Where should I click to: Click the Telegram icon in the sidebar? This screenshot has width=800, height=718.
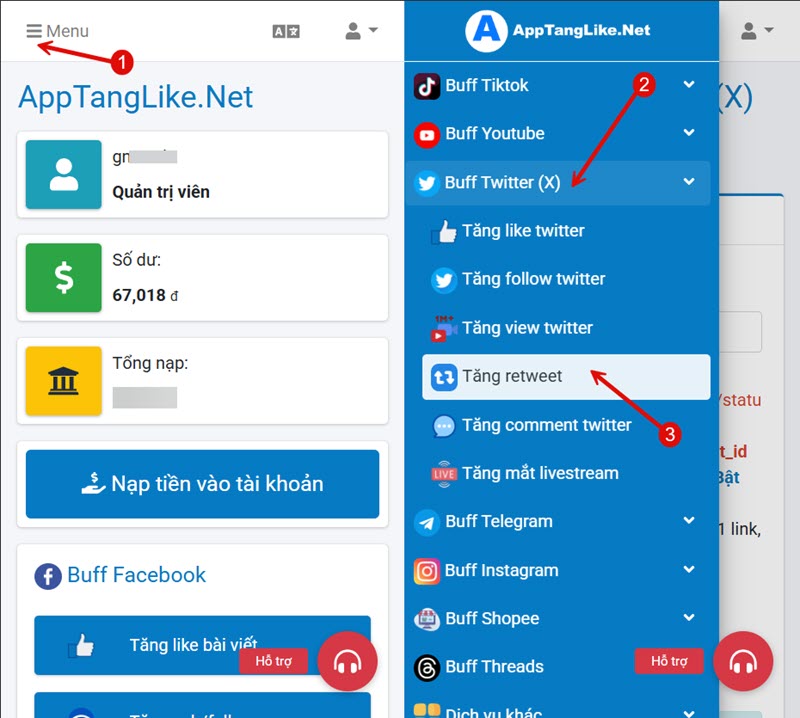[x=427, y=523]
